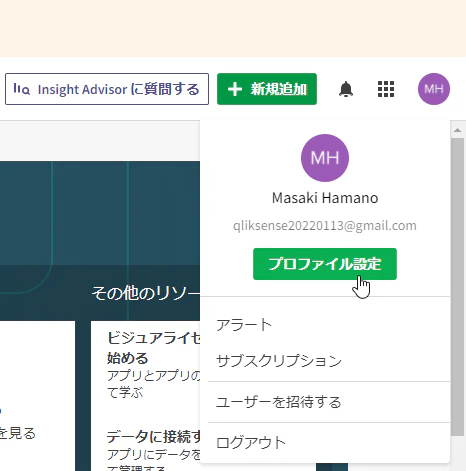Click the 新規追加 button
Viewport: 466px width, 471px height.
[267, 89]
